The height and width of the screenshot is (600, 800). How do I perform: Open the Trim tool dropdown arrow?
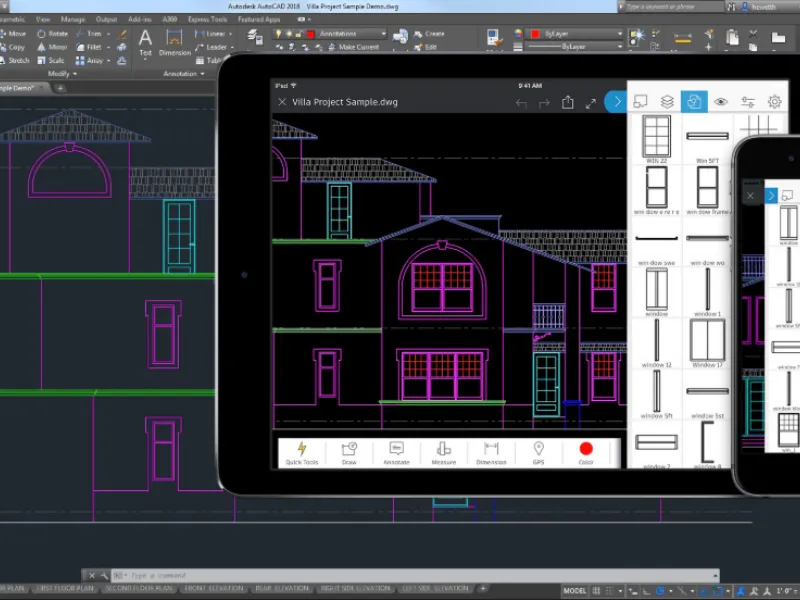pos(108,34)
